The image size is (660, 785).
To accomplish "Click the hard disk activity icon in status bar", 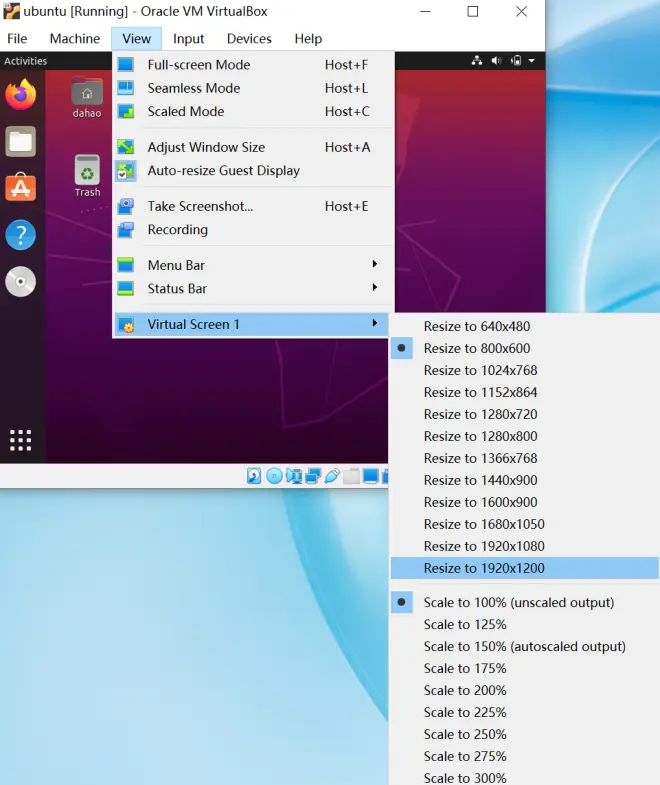I will (x=254, y=476).
